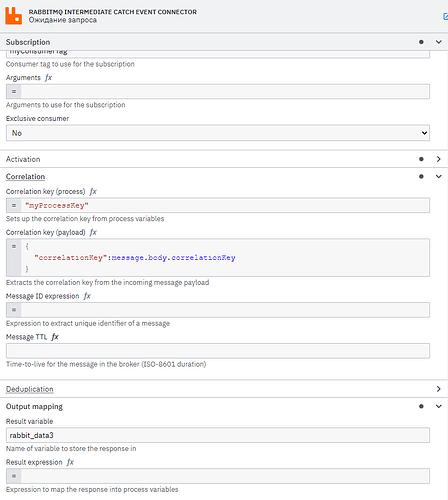Collapse the Subscription section chevron

tap(439, 42)
